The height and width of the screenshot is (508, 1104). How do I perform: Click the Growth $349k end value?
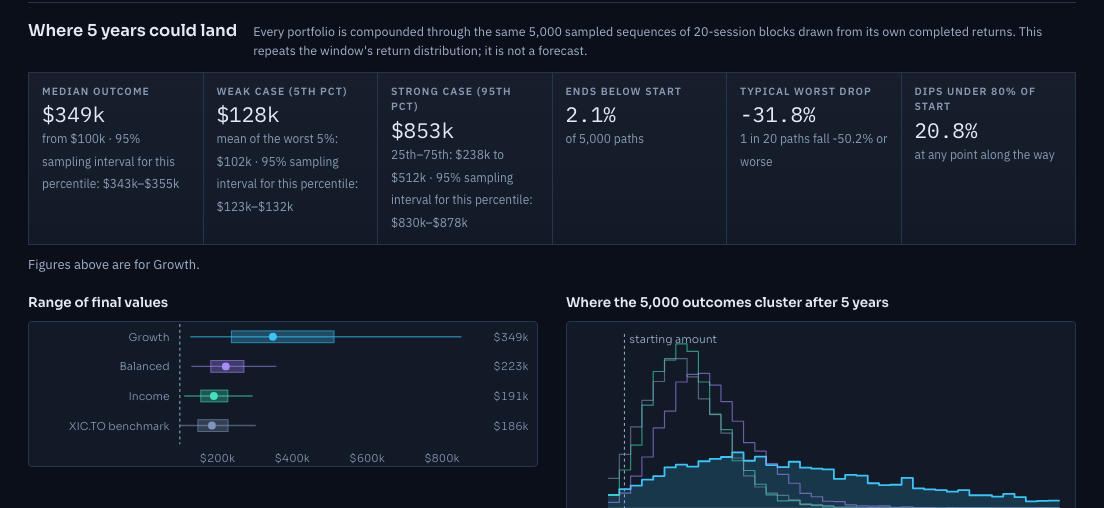pyautogui.click(x=510, y=337)
